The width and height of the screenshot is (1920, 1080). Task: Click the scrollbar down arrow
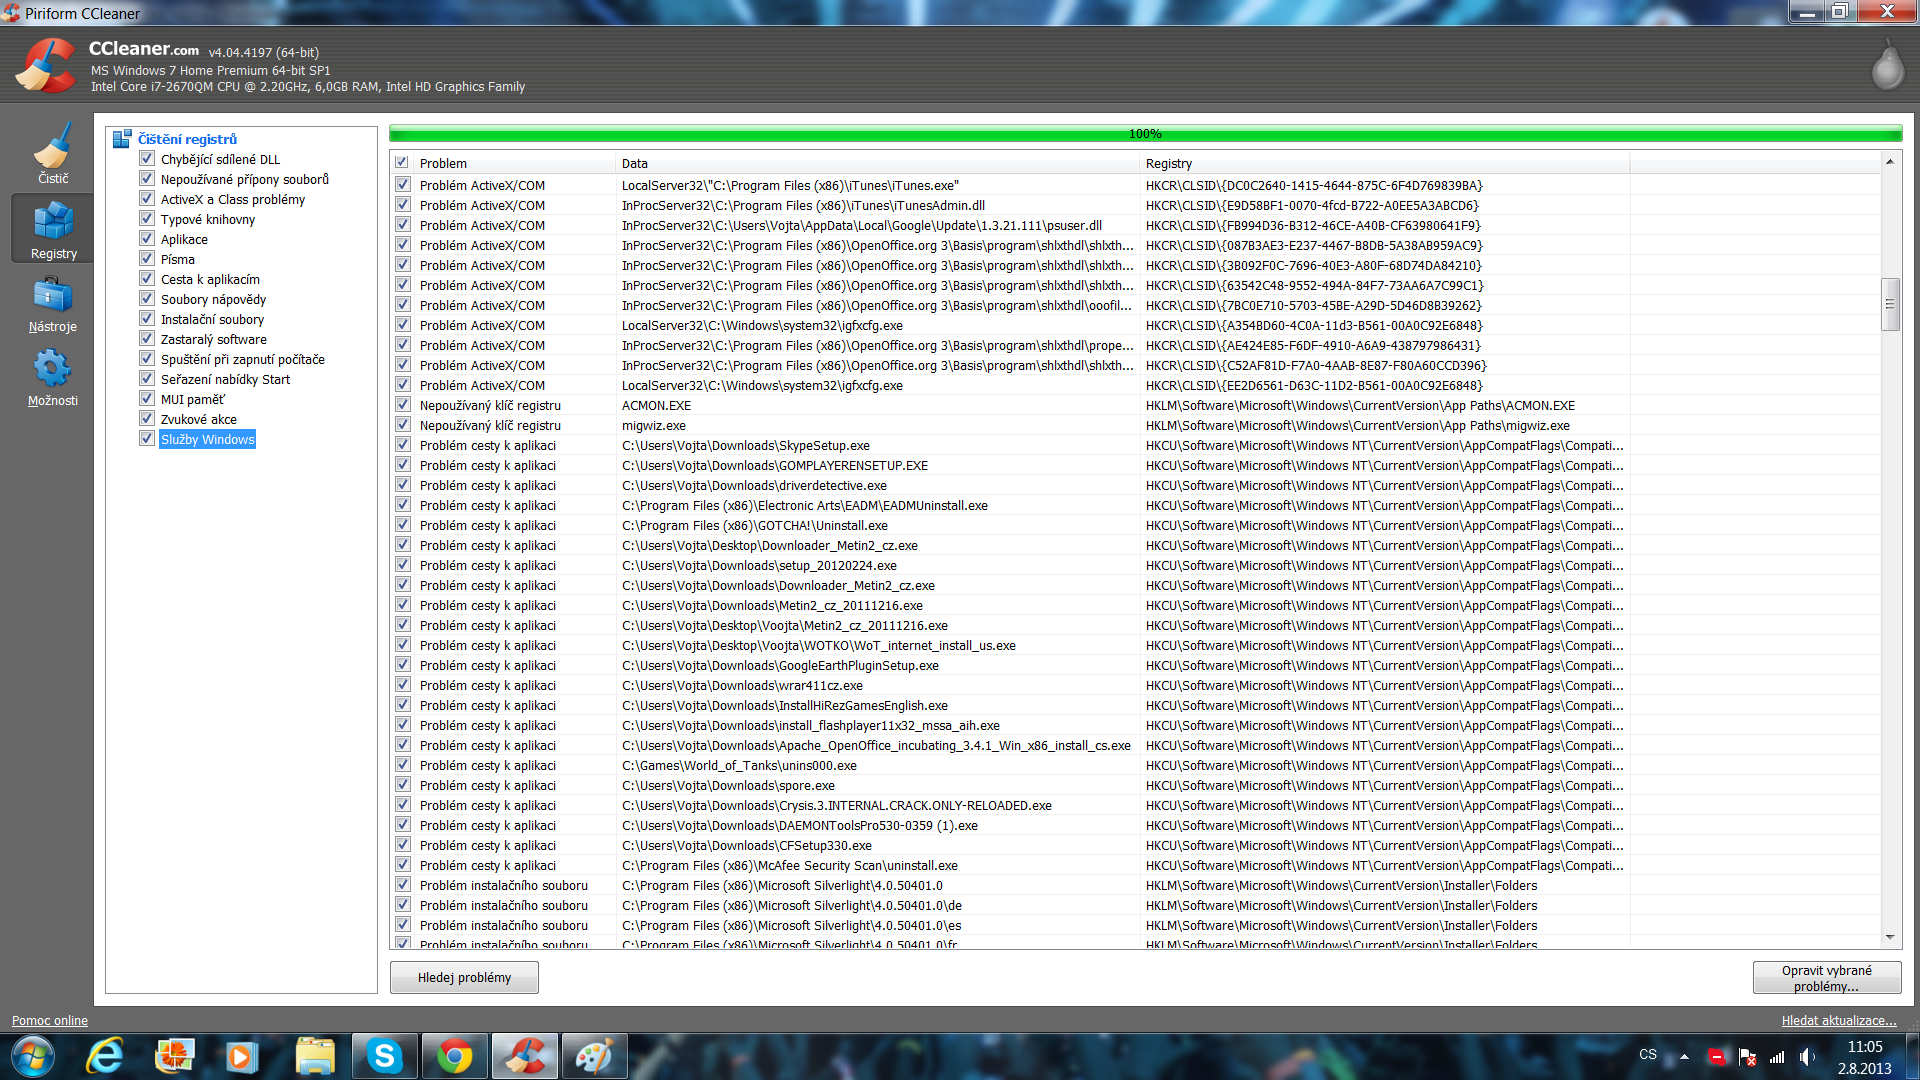1889,937
